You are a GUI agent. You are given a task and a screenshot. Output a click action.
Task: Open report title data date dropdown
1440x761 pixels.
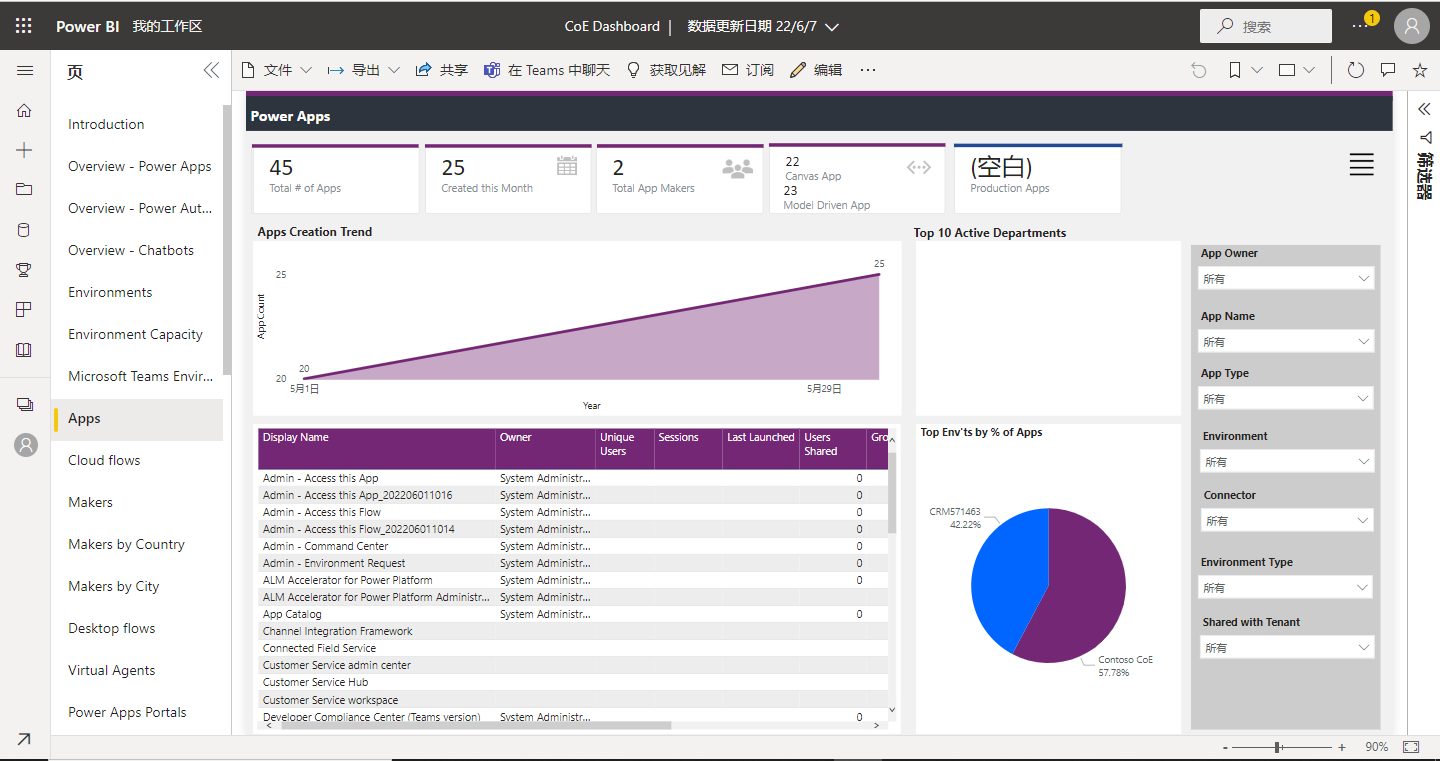tap(832, 27)
